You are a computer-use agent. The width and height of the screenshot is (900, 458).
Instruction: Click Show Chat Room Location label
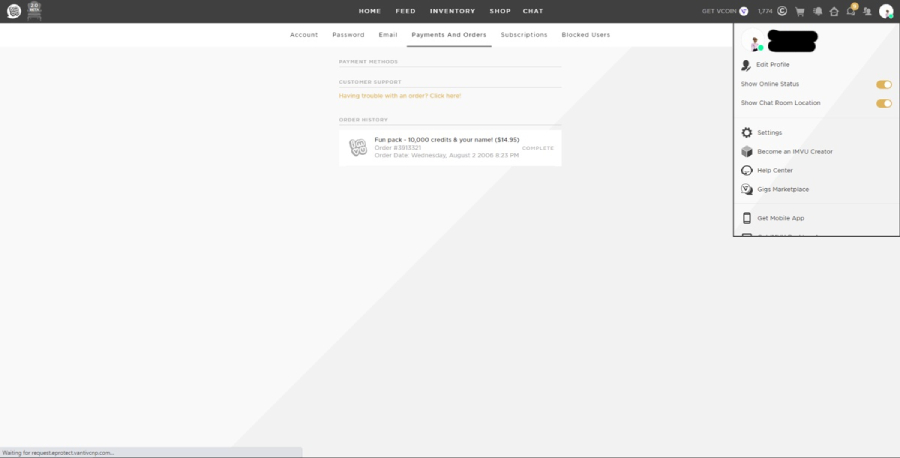tap(781, 103)
